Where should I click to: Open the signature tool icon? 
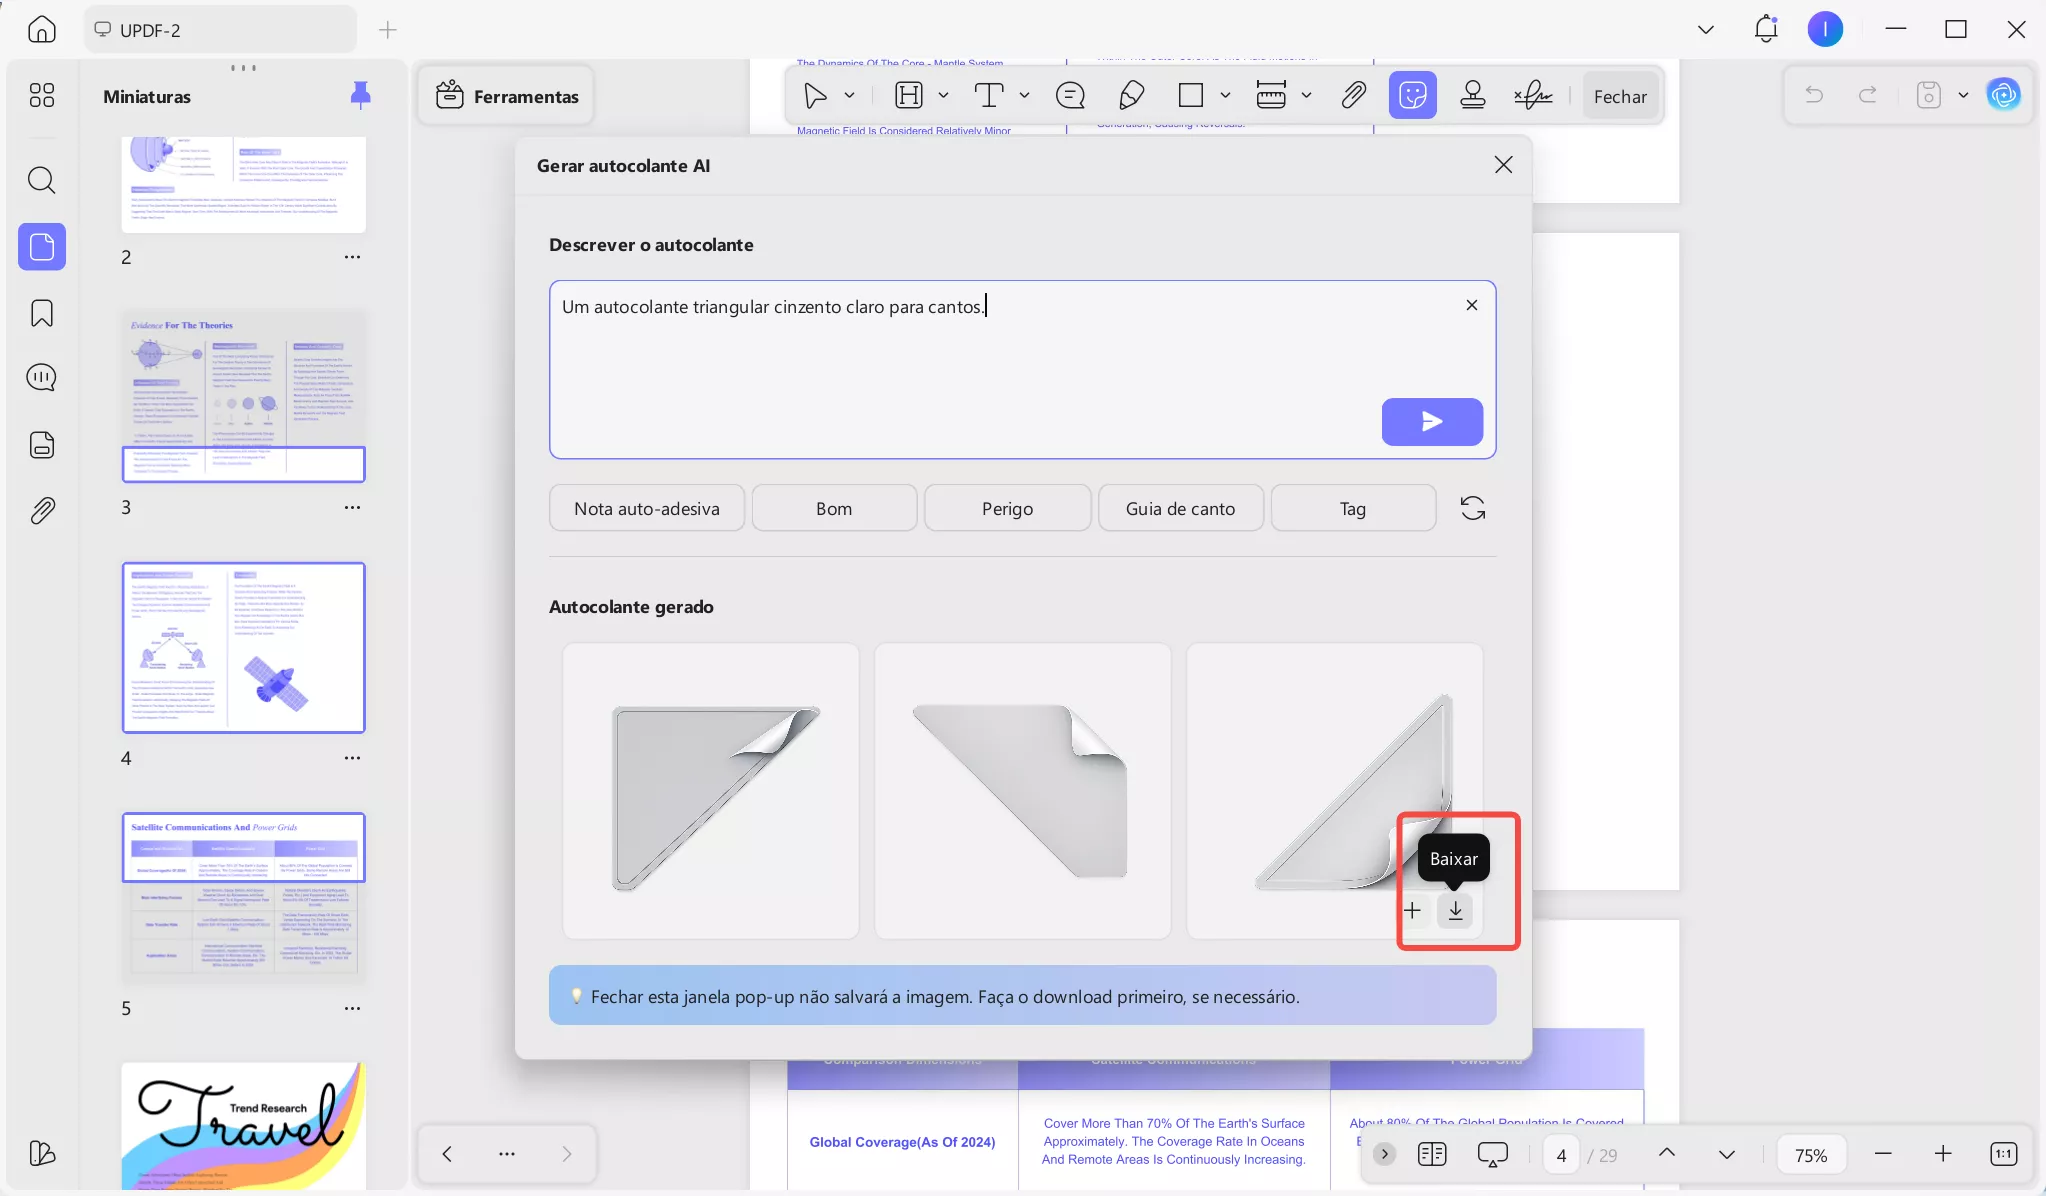point(1532,96)
